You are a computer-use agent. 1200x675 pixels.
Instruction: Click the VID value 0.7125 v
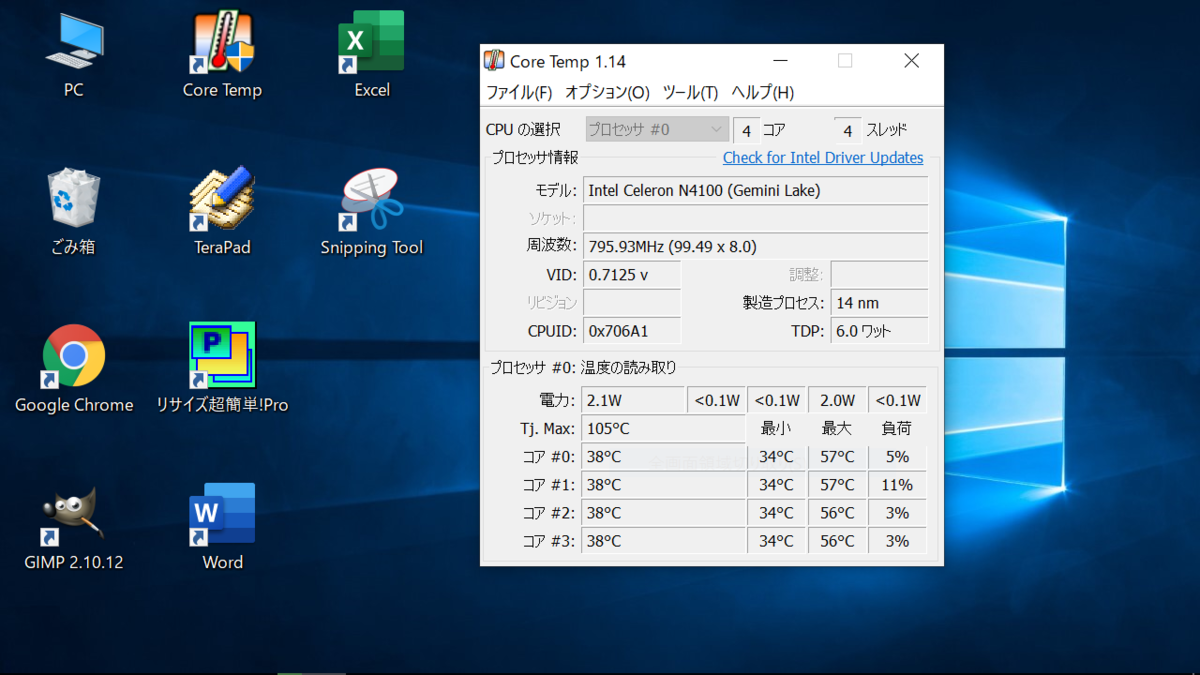[x=632, y=275]
